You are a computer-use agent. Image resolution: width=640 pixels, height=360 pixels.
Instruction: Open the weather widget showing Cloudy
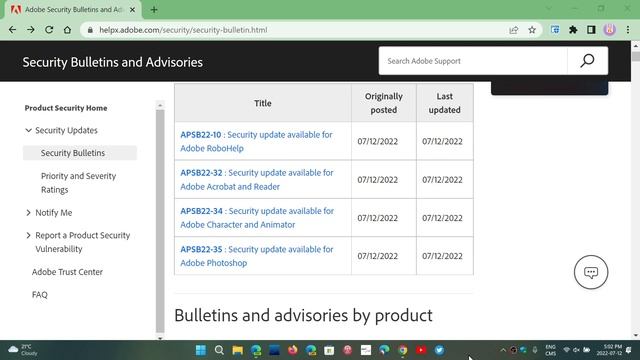(x=24, y=350)
